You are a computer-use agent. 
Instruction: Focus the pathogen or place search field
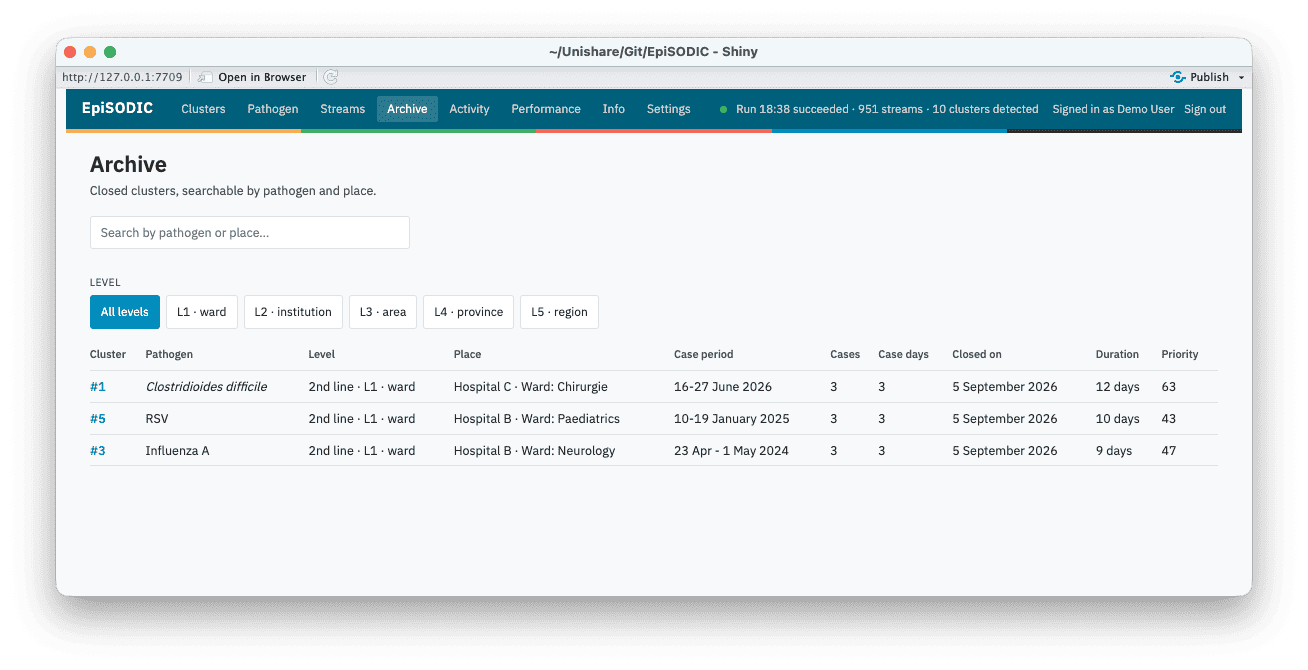[x=250, y=232]
